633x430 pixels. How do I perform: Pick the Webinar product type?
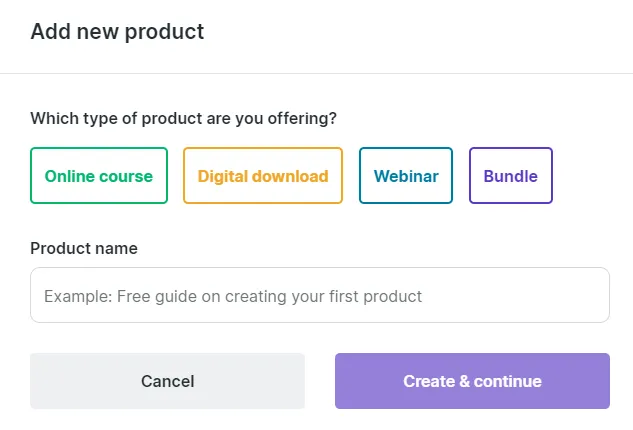pos(406,176)
